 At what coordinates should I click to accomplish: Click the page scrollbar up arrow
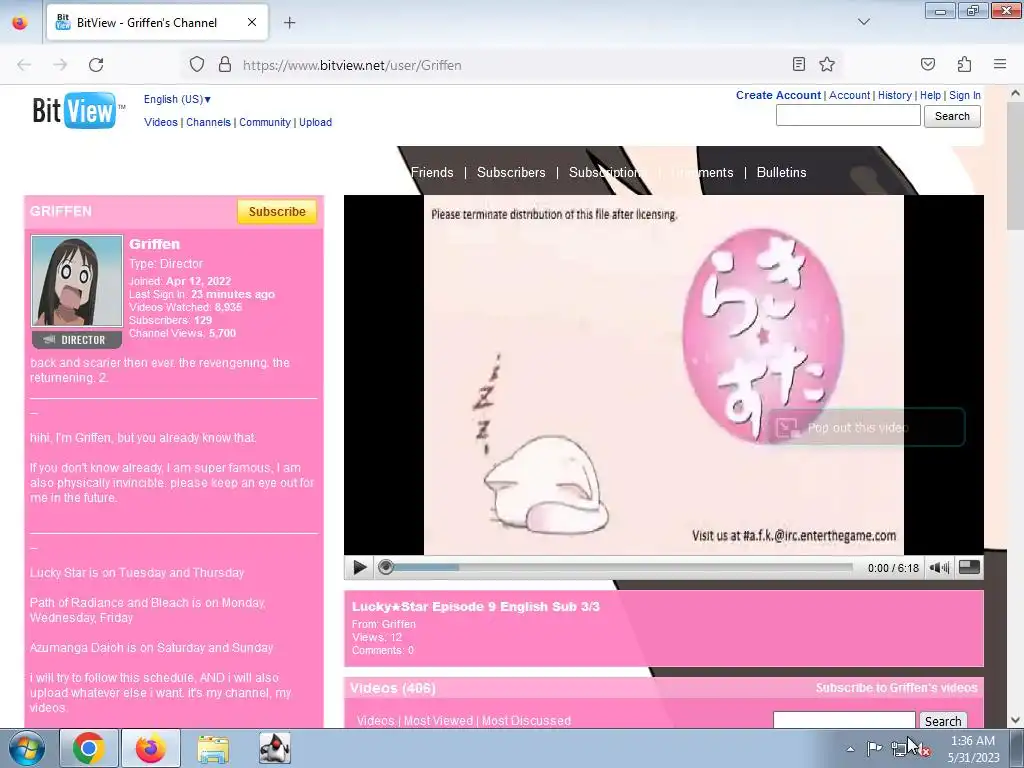(1016, 93)
